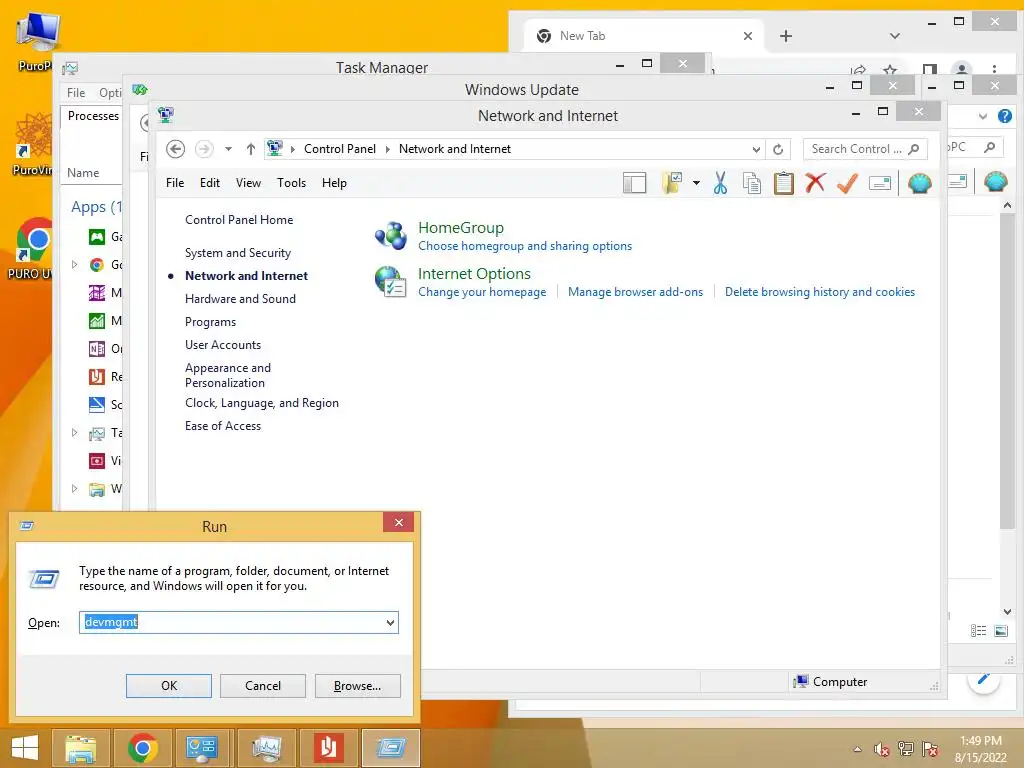Click the Task Manager taskbar icon
The image size is (1024, 768).
[x=266, y=748]
